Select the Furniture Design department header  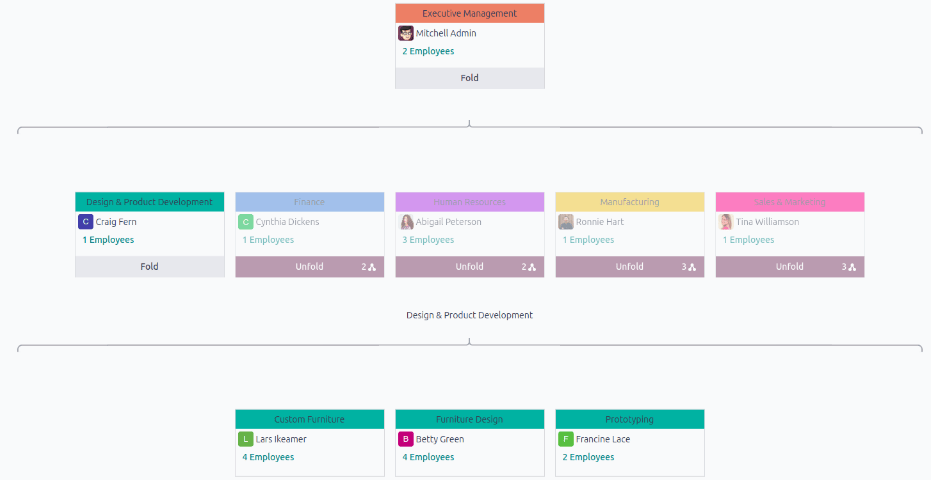click(x=469, y=419)
